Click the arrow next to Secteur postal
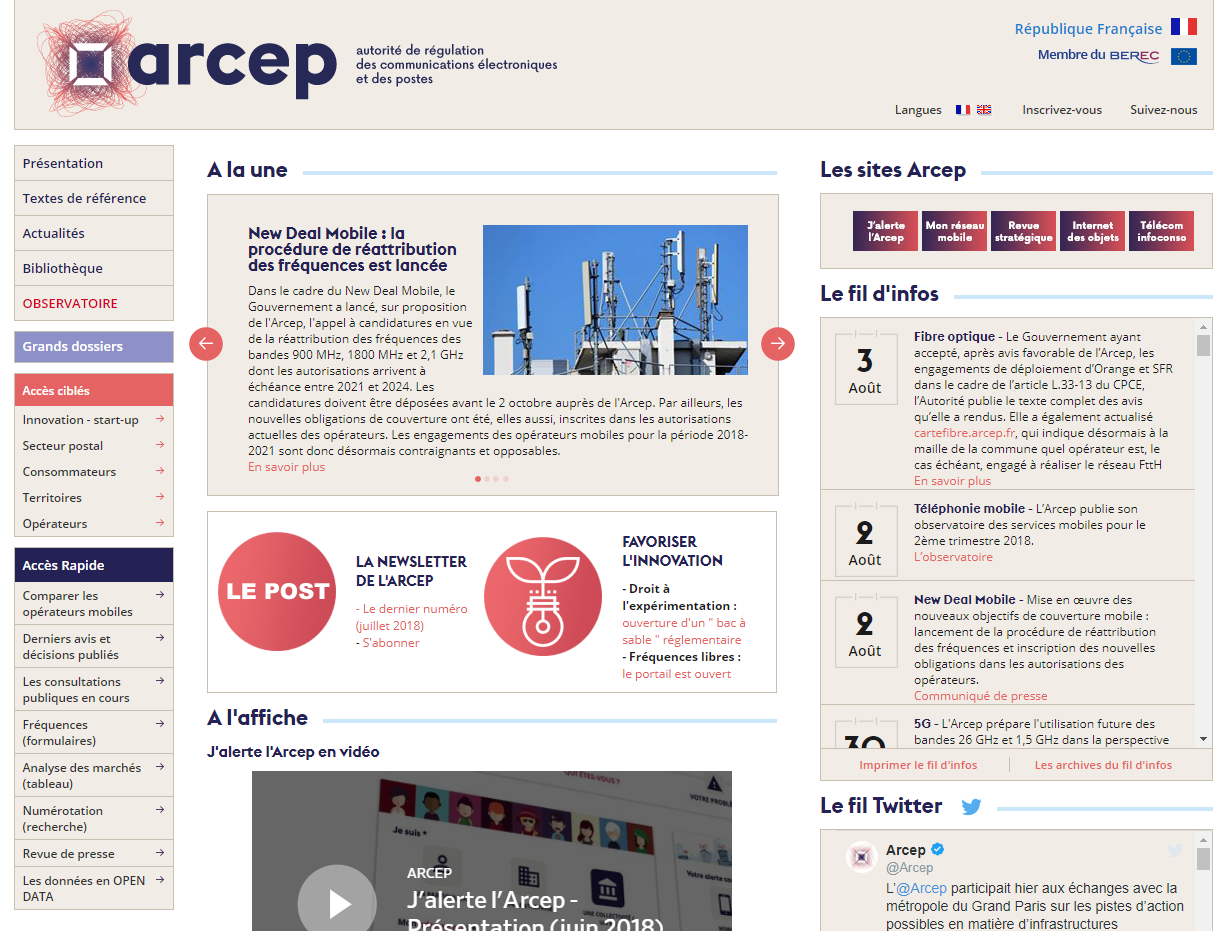Image resolution: width=1219 pixels, height=931 pixels. pos(160,445)
